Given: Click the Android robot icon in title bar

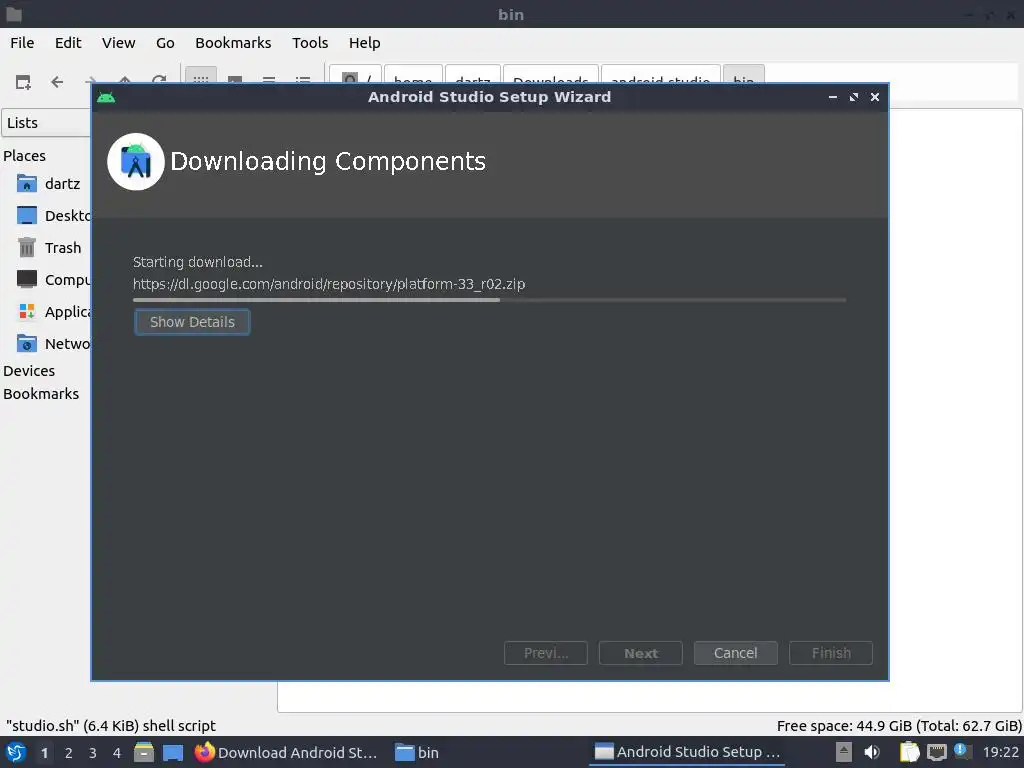Looking at the screenshot, I should pyautogui.click(x=106, y=97).
